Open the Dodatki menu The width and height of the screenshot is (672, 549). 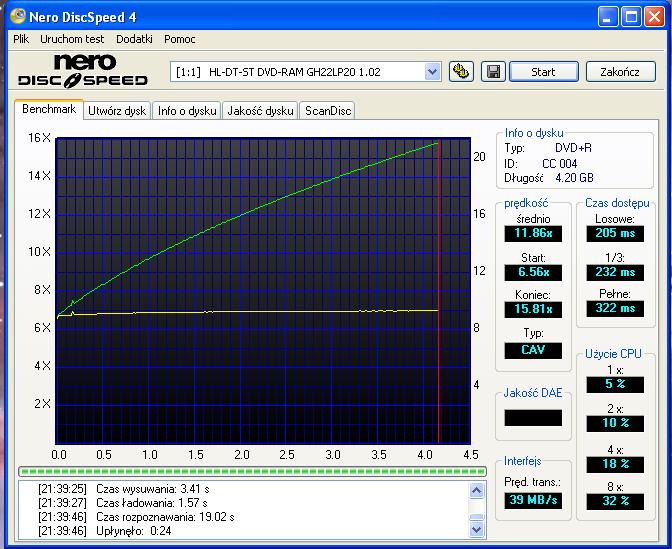click(134, 39)
